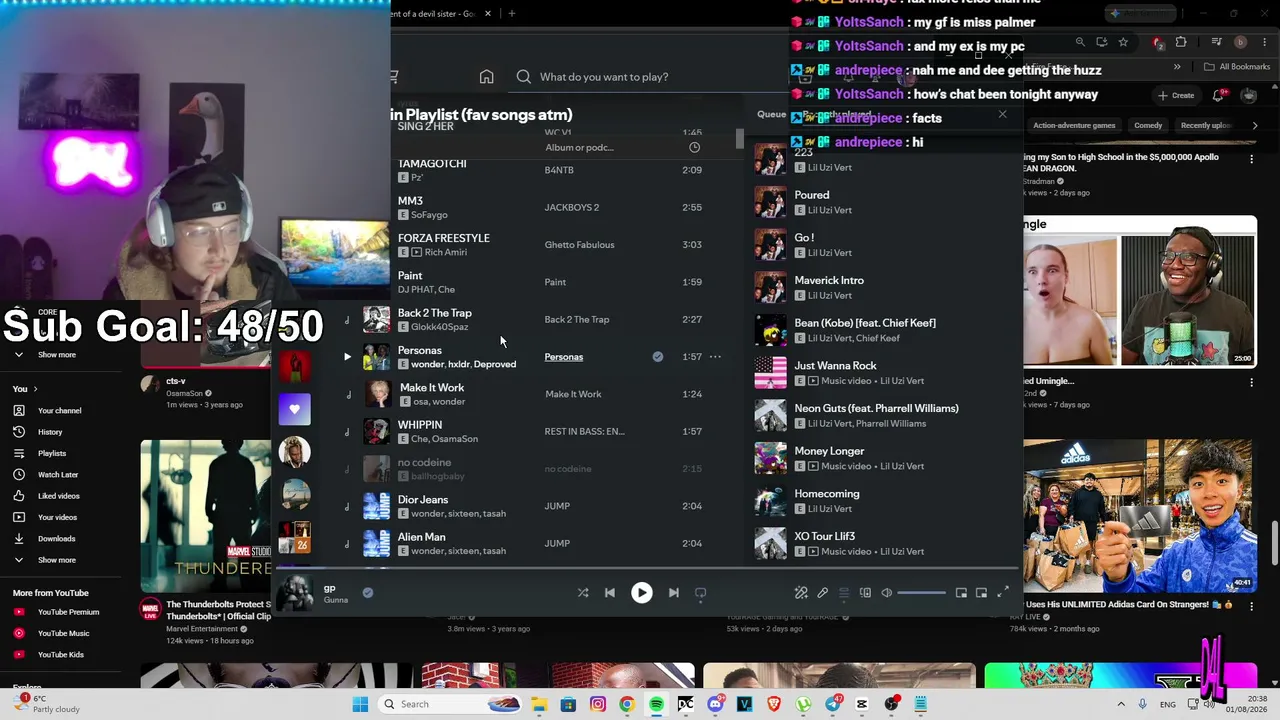Toggle the Spotify queue panel
The width and height of the screenshot is (1280, 720).
tap(844, 593)
